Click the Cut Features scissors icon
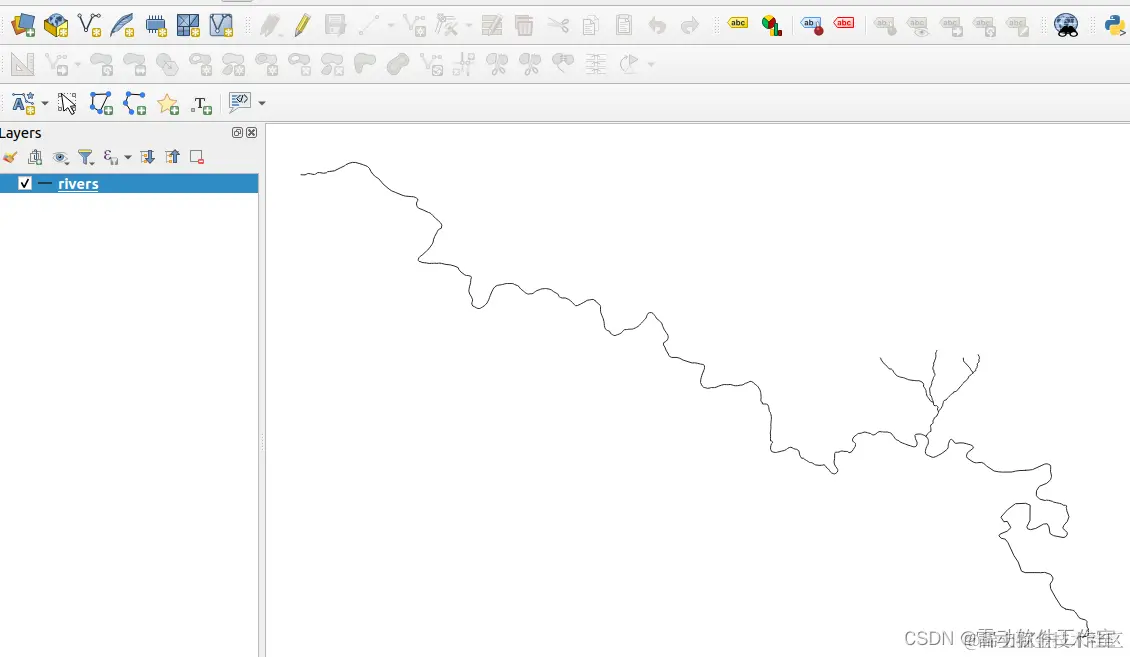This screenshot has height=657, width=1130. tap(558, 25)
